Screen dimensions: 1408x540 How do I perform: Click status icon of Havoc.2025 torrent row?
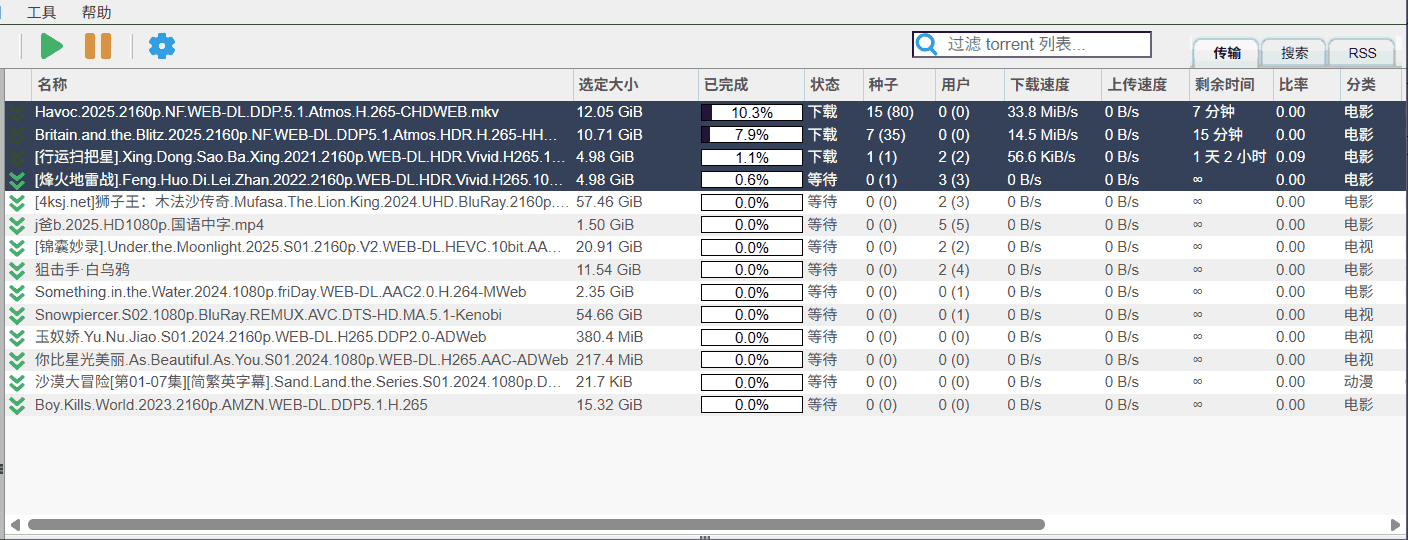pyautogui.click(x=17, y=112)
